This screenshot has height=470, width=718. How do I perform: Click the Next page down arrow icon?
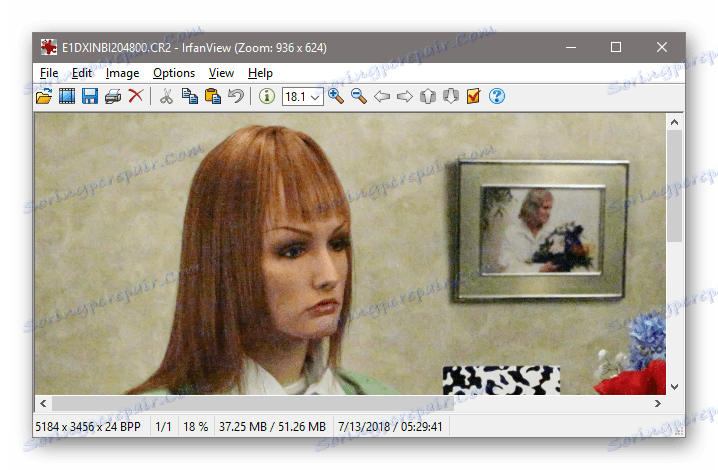[451, 96]
